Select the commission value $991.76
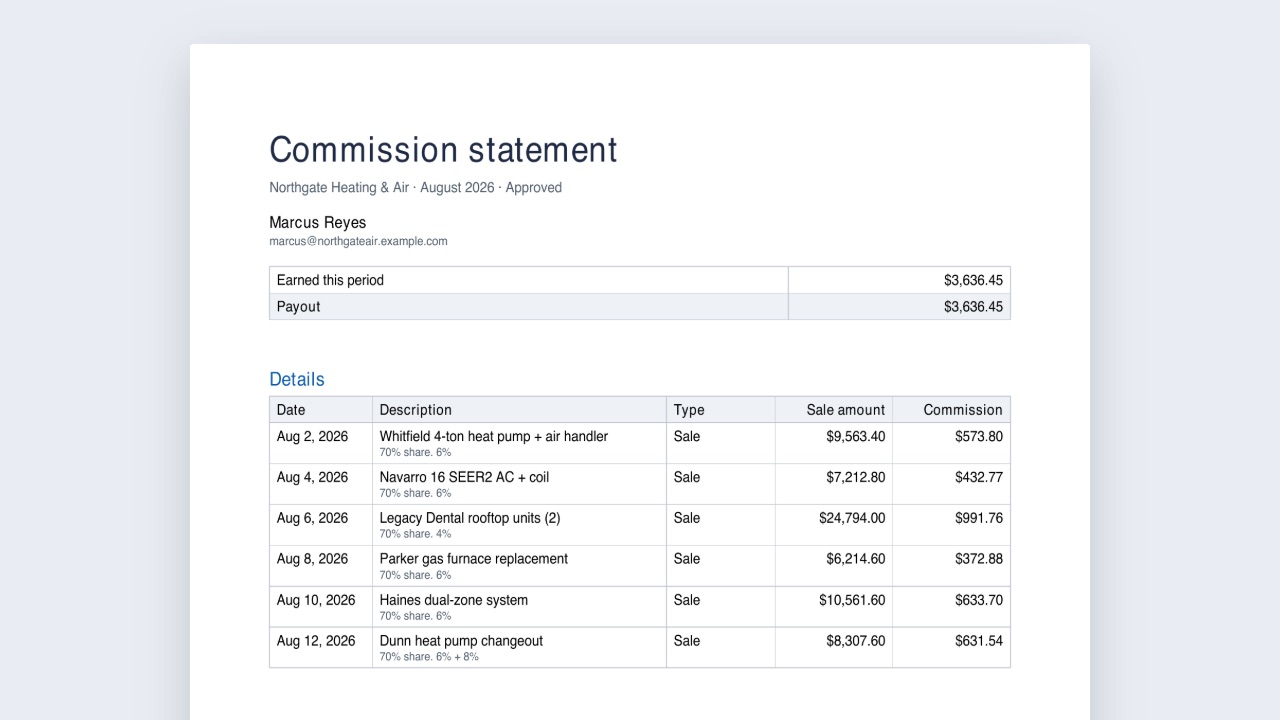The height and width of the screenshot is (720, 1280). click(x=979, y=519)
